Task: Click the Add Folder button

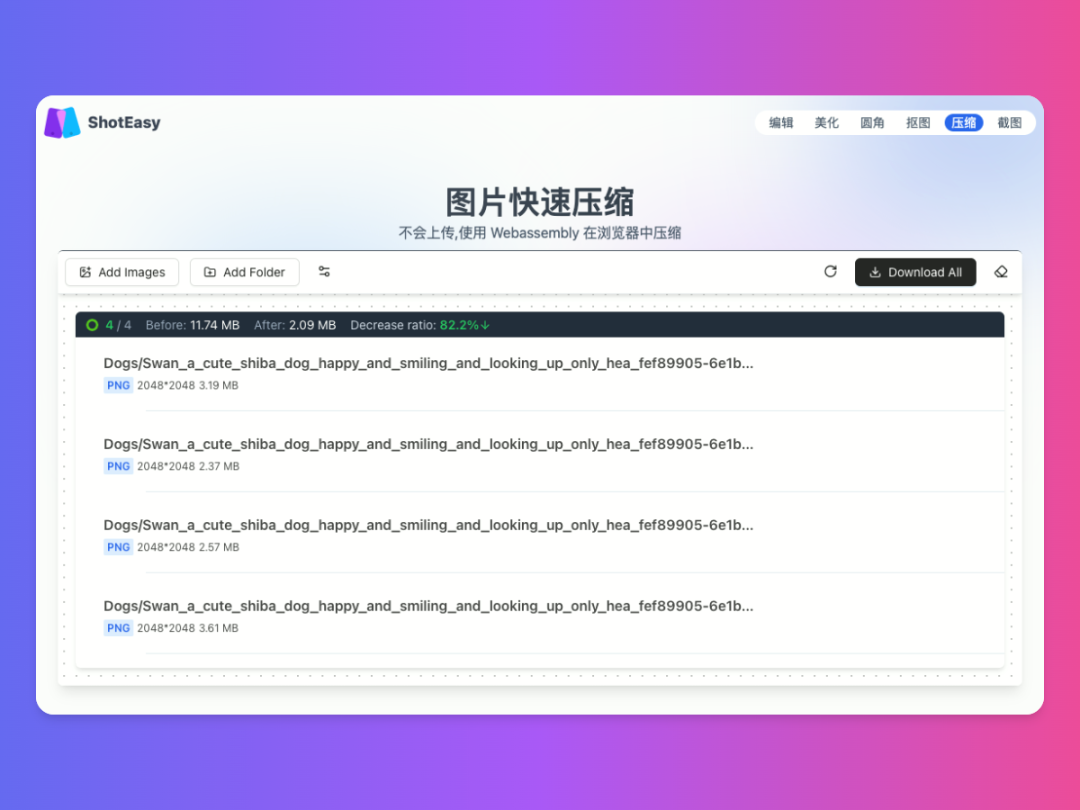Action: [x=245, y=272]
